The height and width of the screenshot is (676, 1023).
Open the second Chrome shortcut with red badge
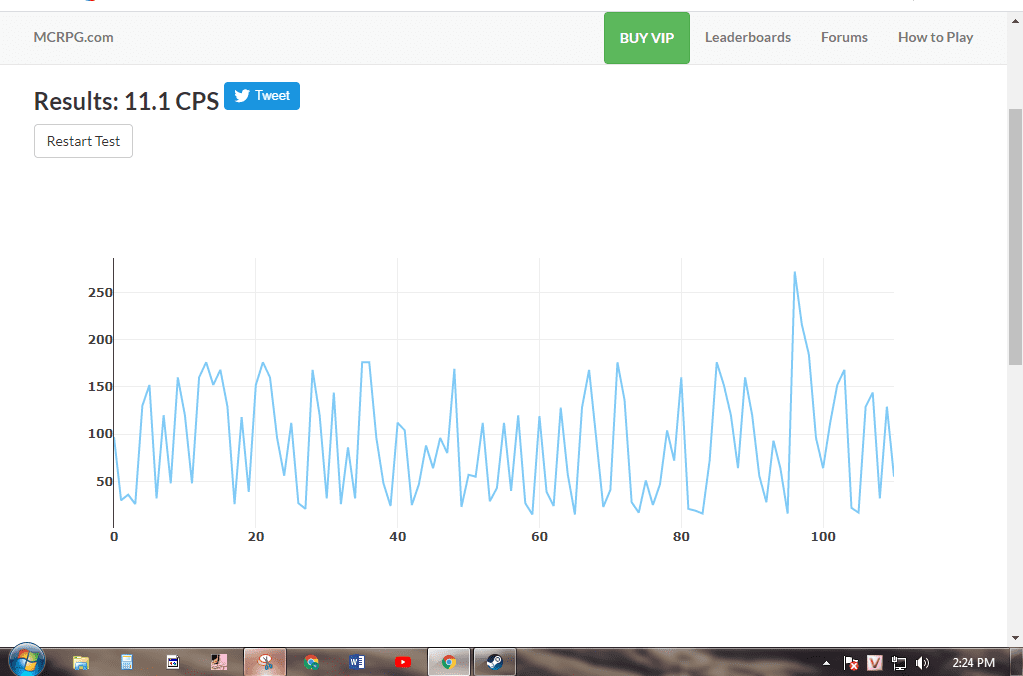click(x=311, y=662)
